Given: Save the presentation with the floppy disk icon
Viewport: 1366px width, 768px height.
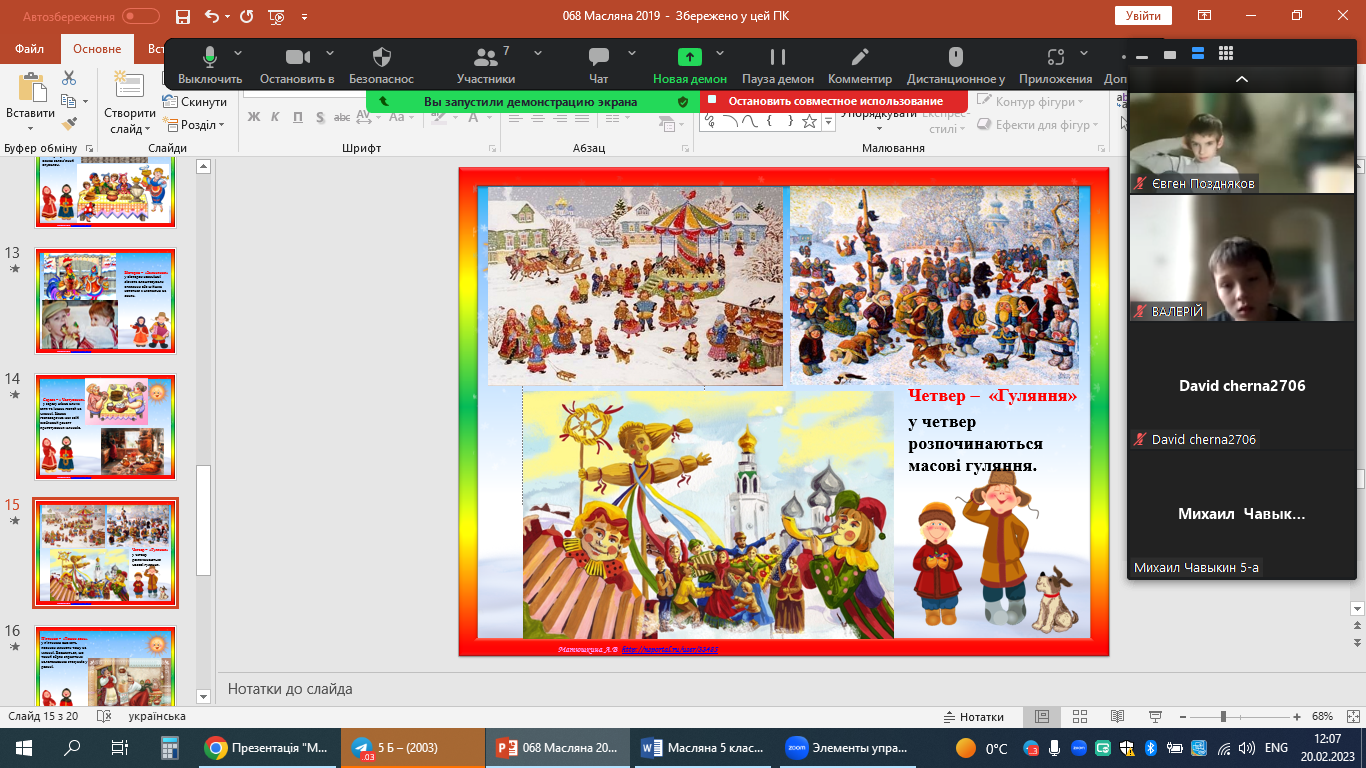Looking at the screenshot, I should point(182,17).
